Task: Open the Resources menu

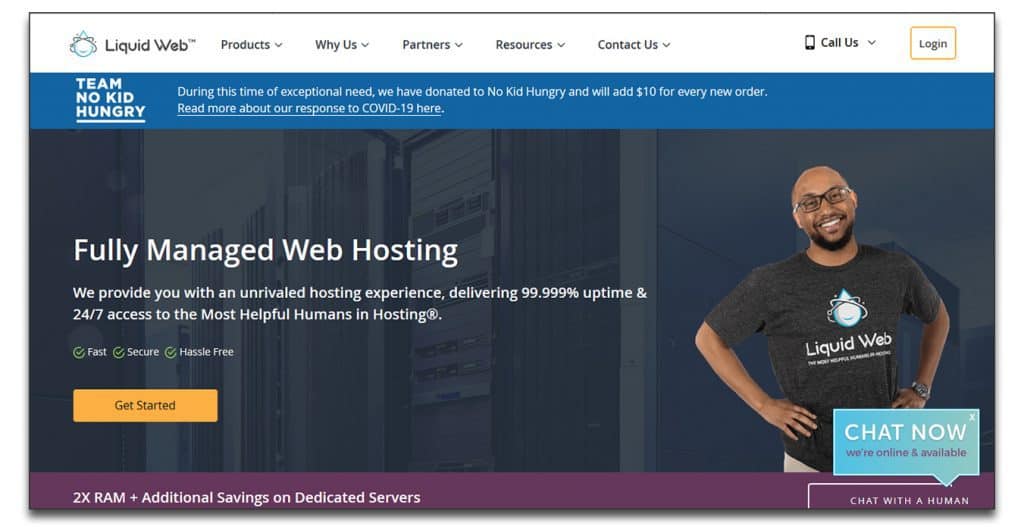Action: coord(530,44)
